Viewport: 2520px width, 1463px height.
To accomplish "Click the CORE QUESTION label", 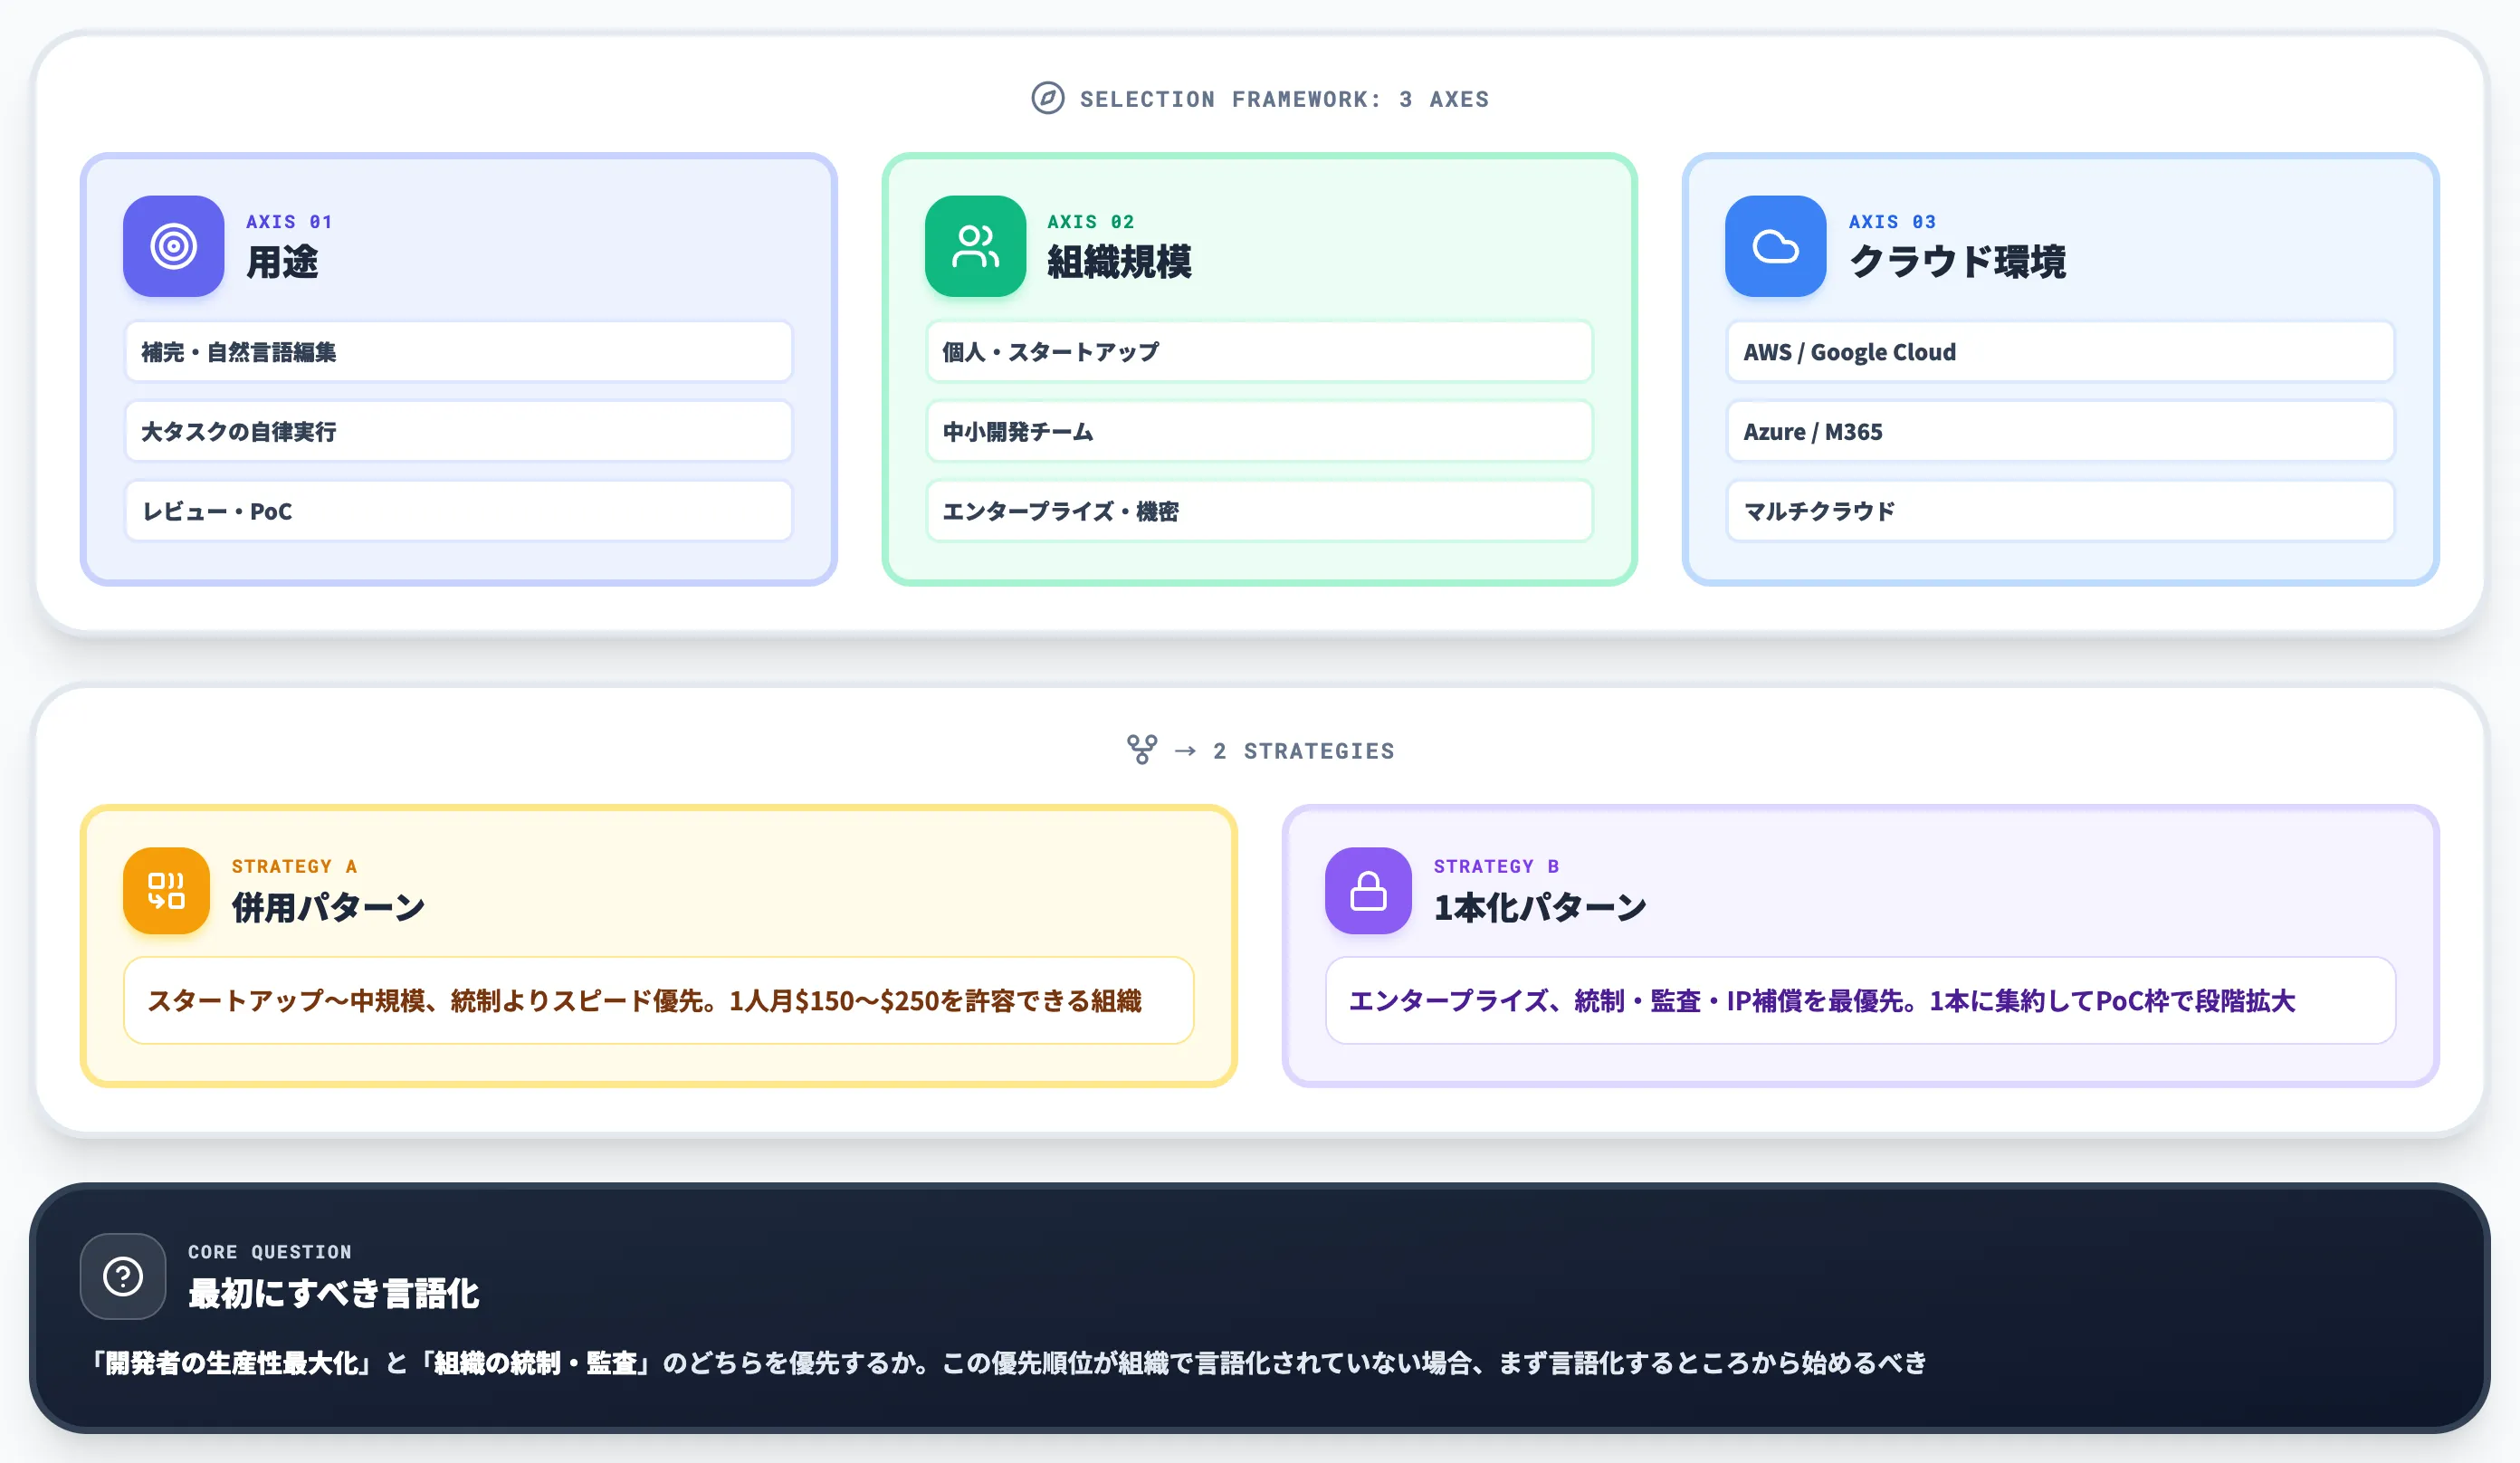I will (269, 1251).
